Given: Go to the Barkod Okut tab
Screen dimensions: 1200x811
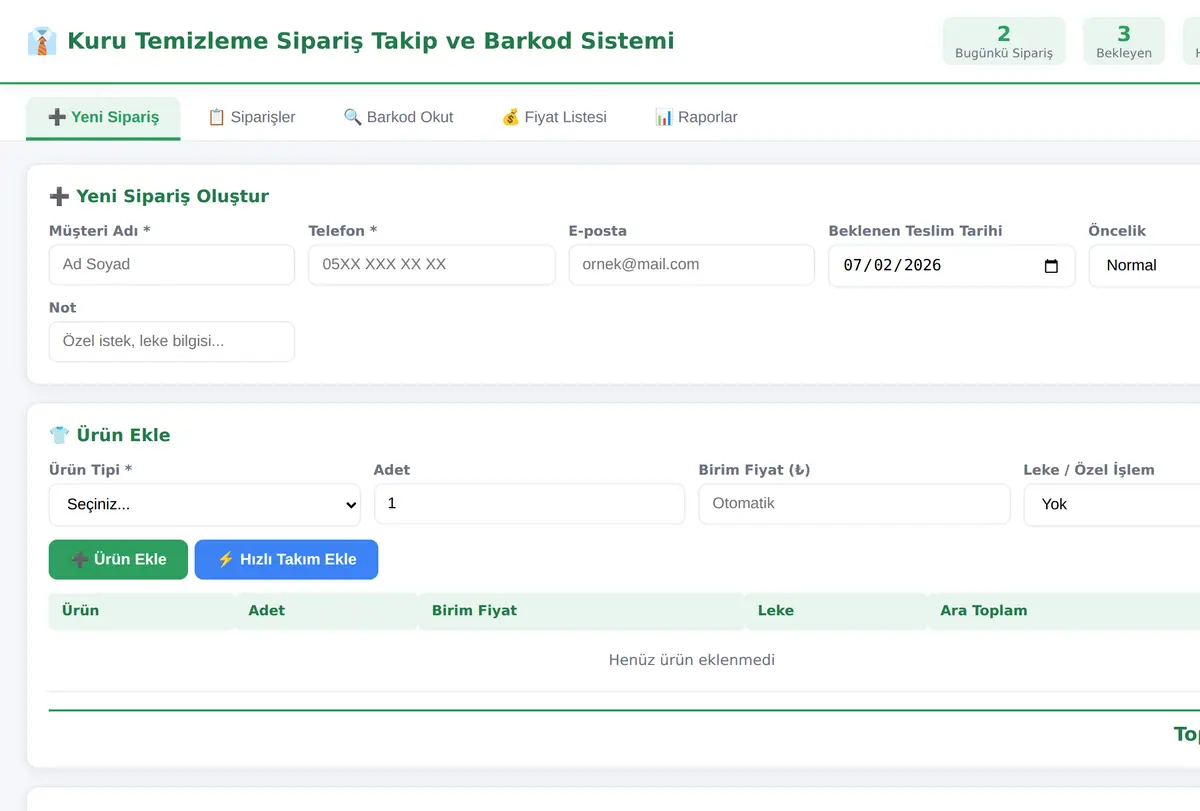Looking at the screenshot, I should pyautogui.click(x=398, y=117).
